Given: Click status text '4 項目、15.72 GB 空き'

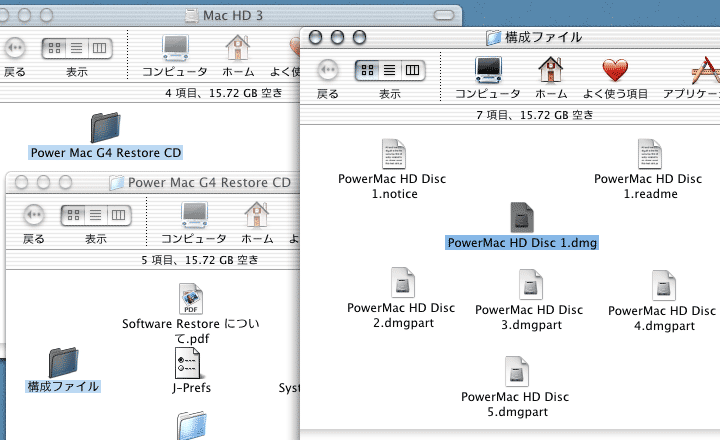Looking at the screenshot, I should click(x=224, y=93).
